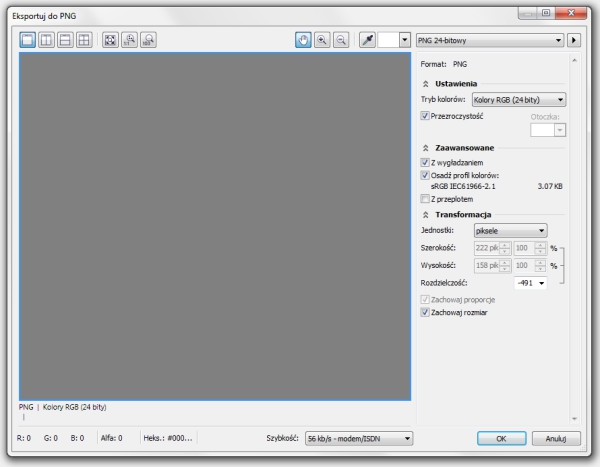Screen dimensions: 600x467
Task: Click the zoom in magnifier
Action: pos(323,40)
